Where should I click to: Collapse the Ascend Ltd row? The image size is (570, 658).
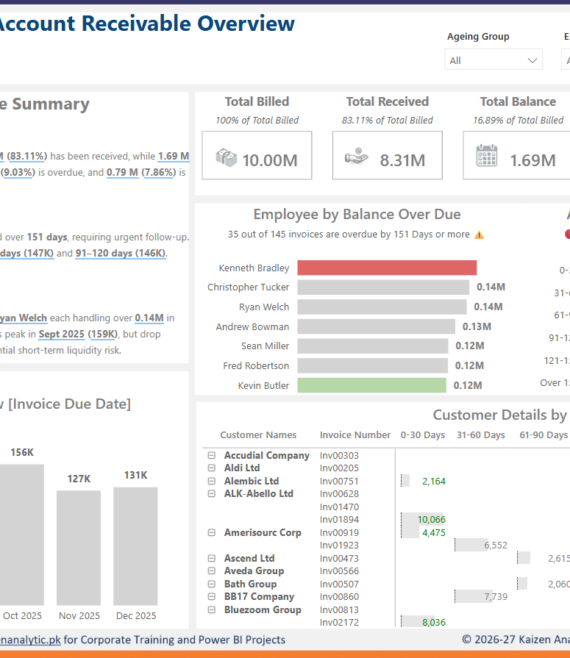212,559
